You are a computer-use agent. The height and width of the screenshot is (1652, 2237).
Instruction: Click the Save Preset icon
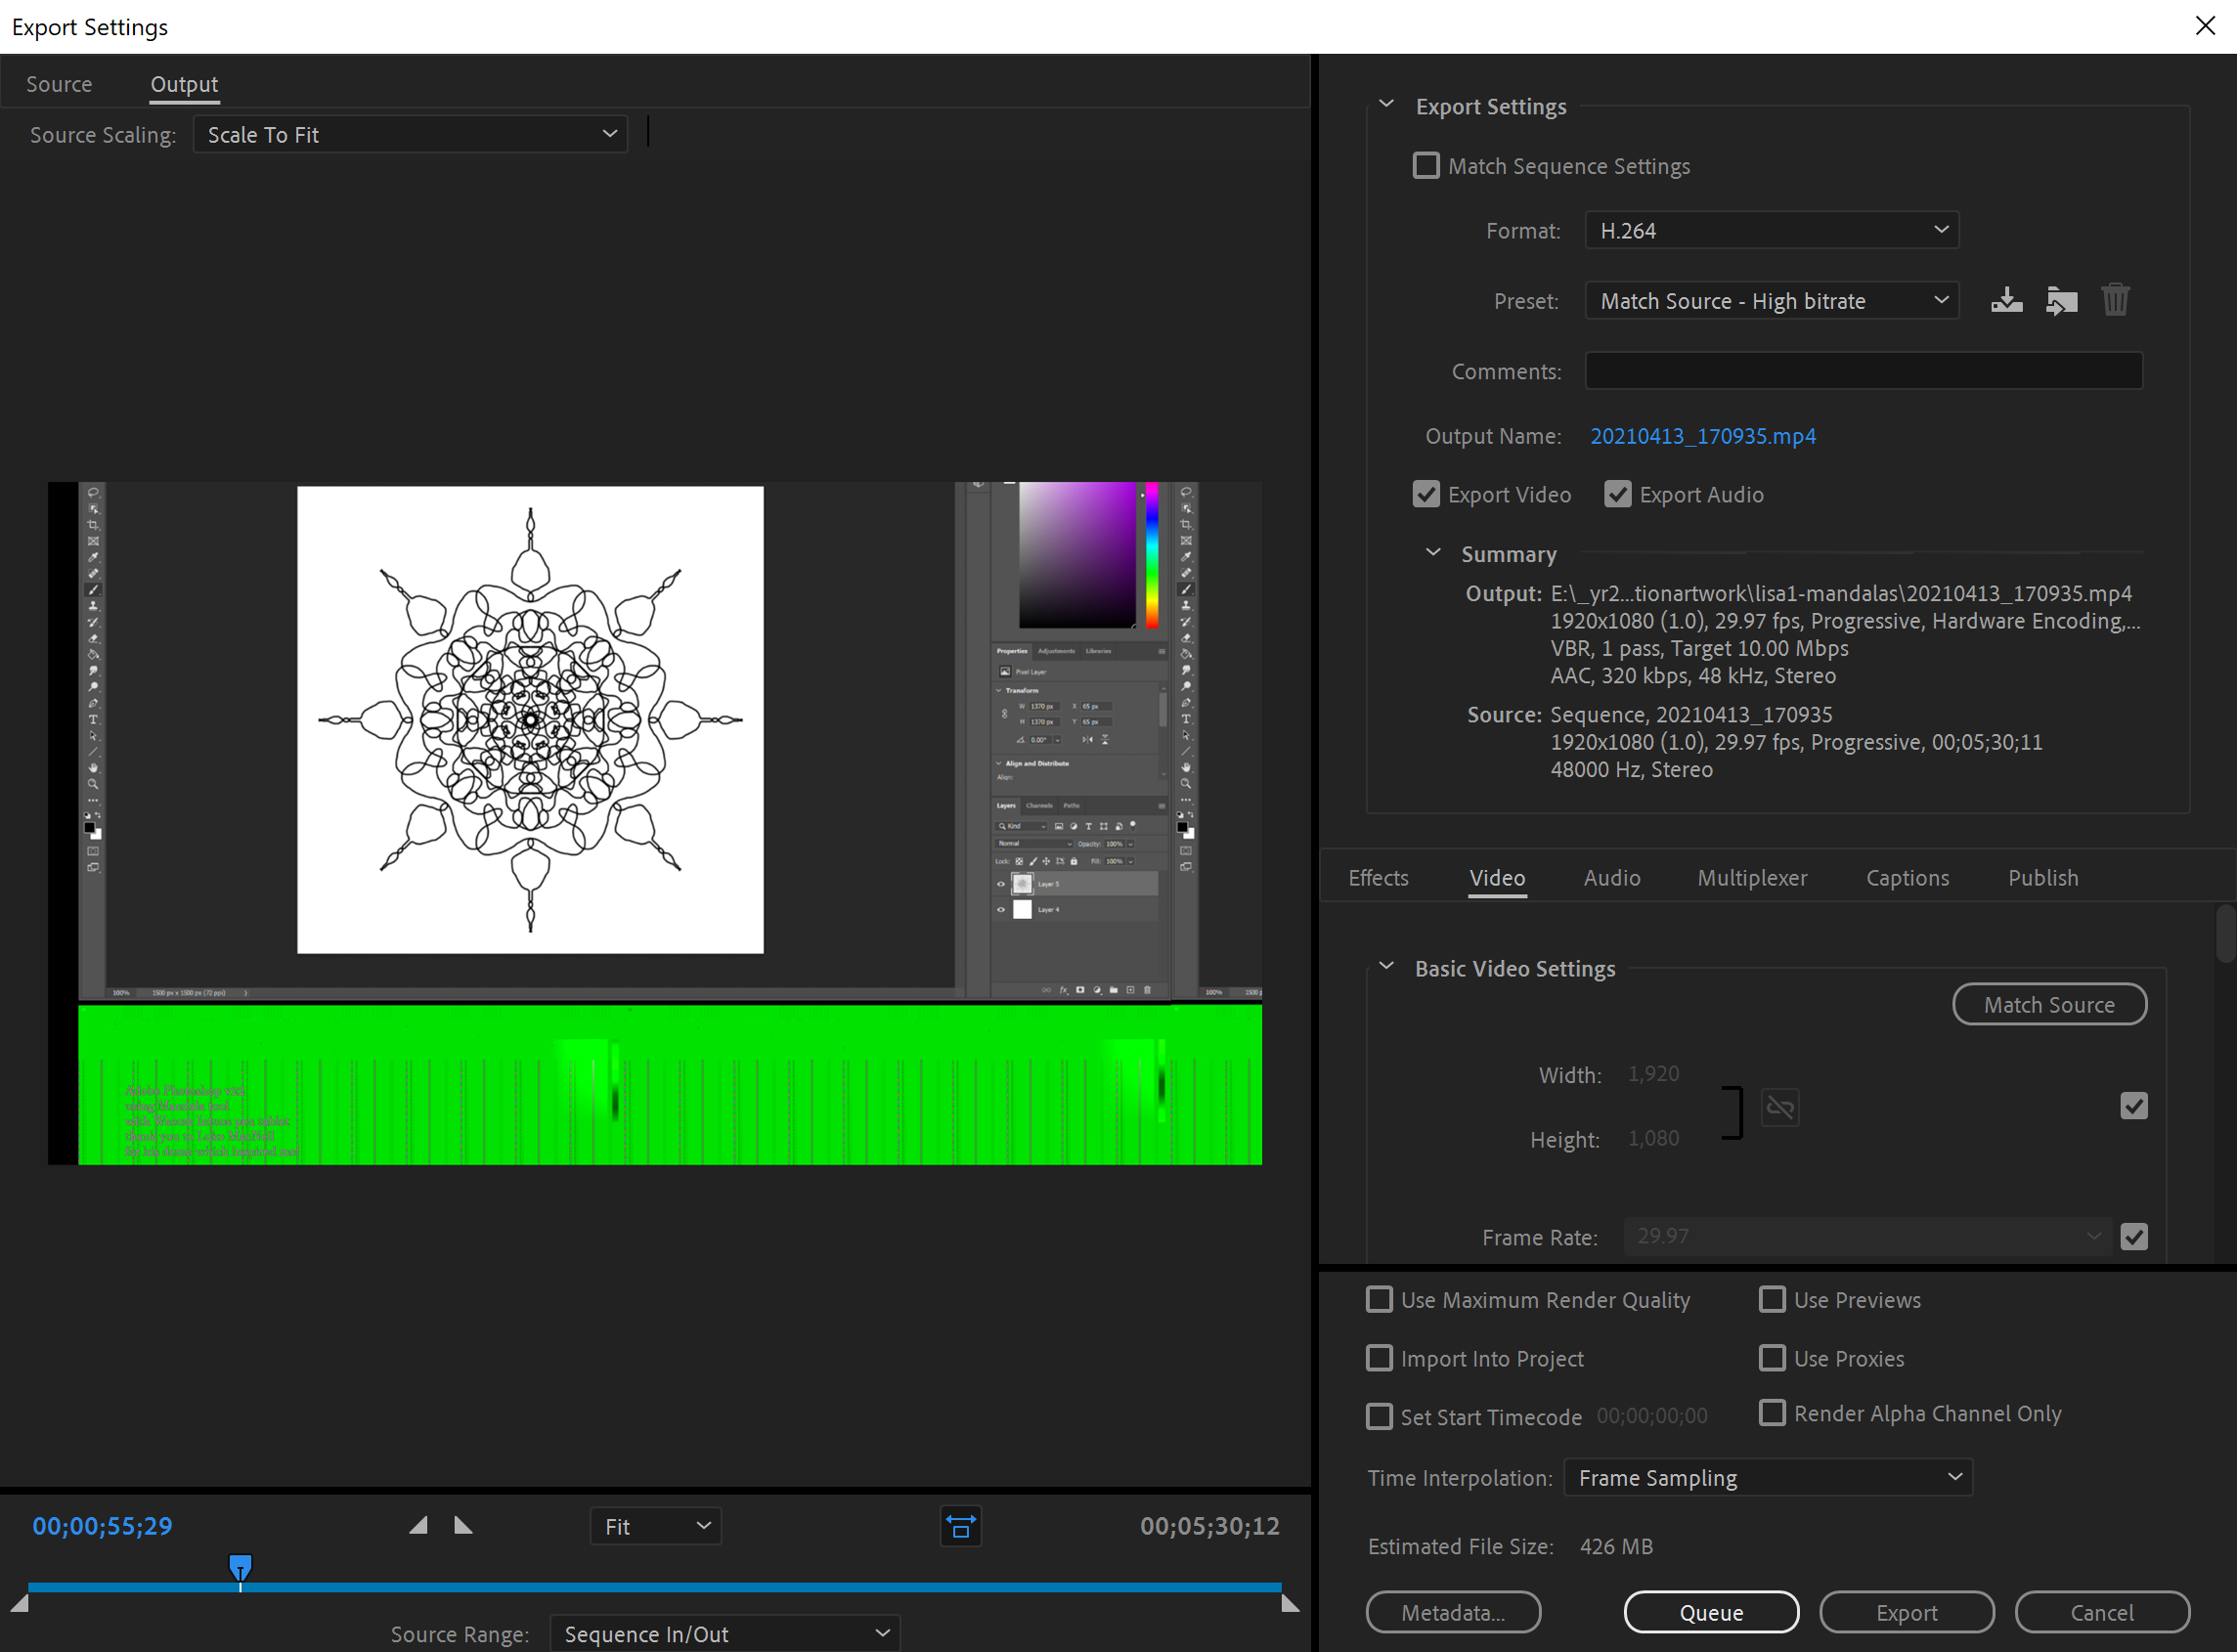tap(2007, 299)
